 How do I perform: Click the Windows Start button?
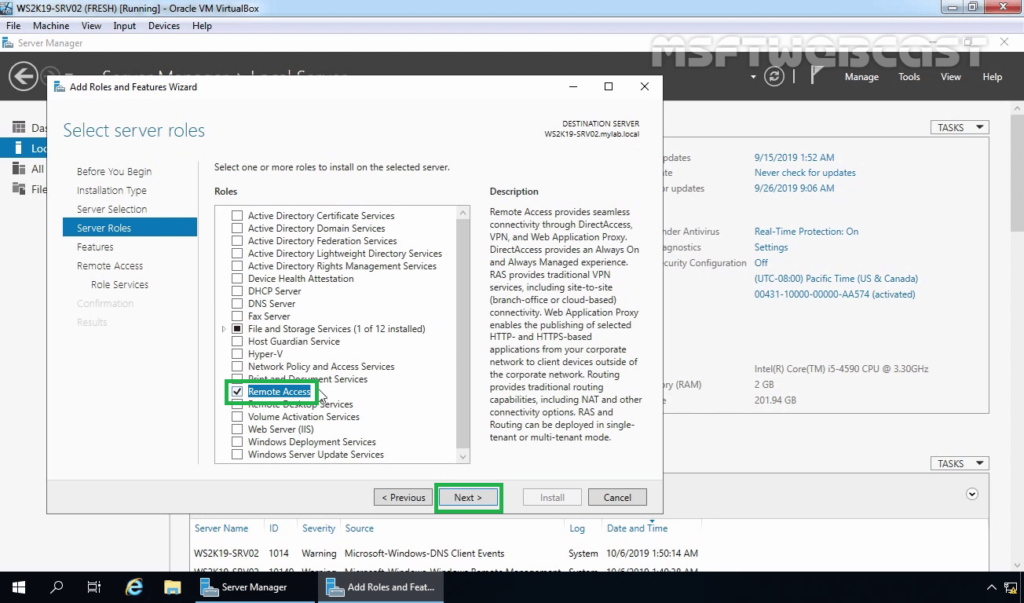(19, 587)
